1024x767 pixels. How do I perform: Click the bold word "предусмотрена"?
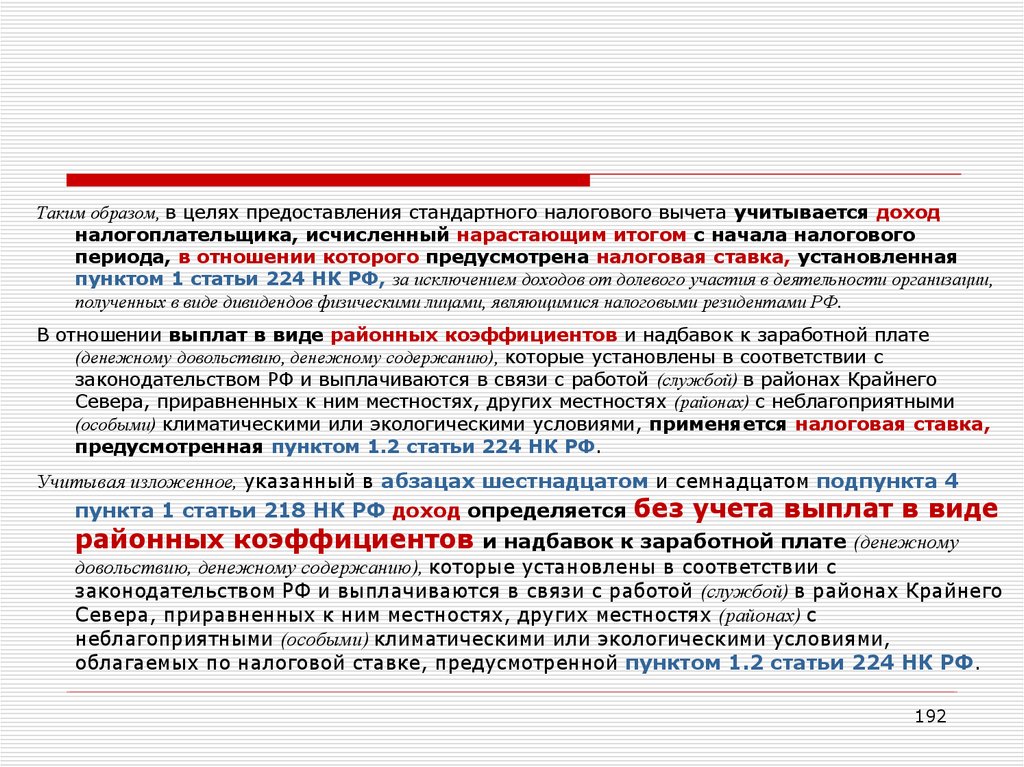[x=507, y=257]
